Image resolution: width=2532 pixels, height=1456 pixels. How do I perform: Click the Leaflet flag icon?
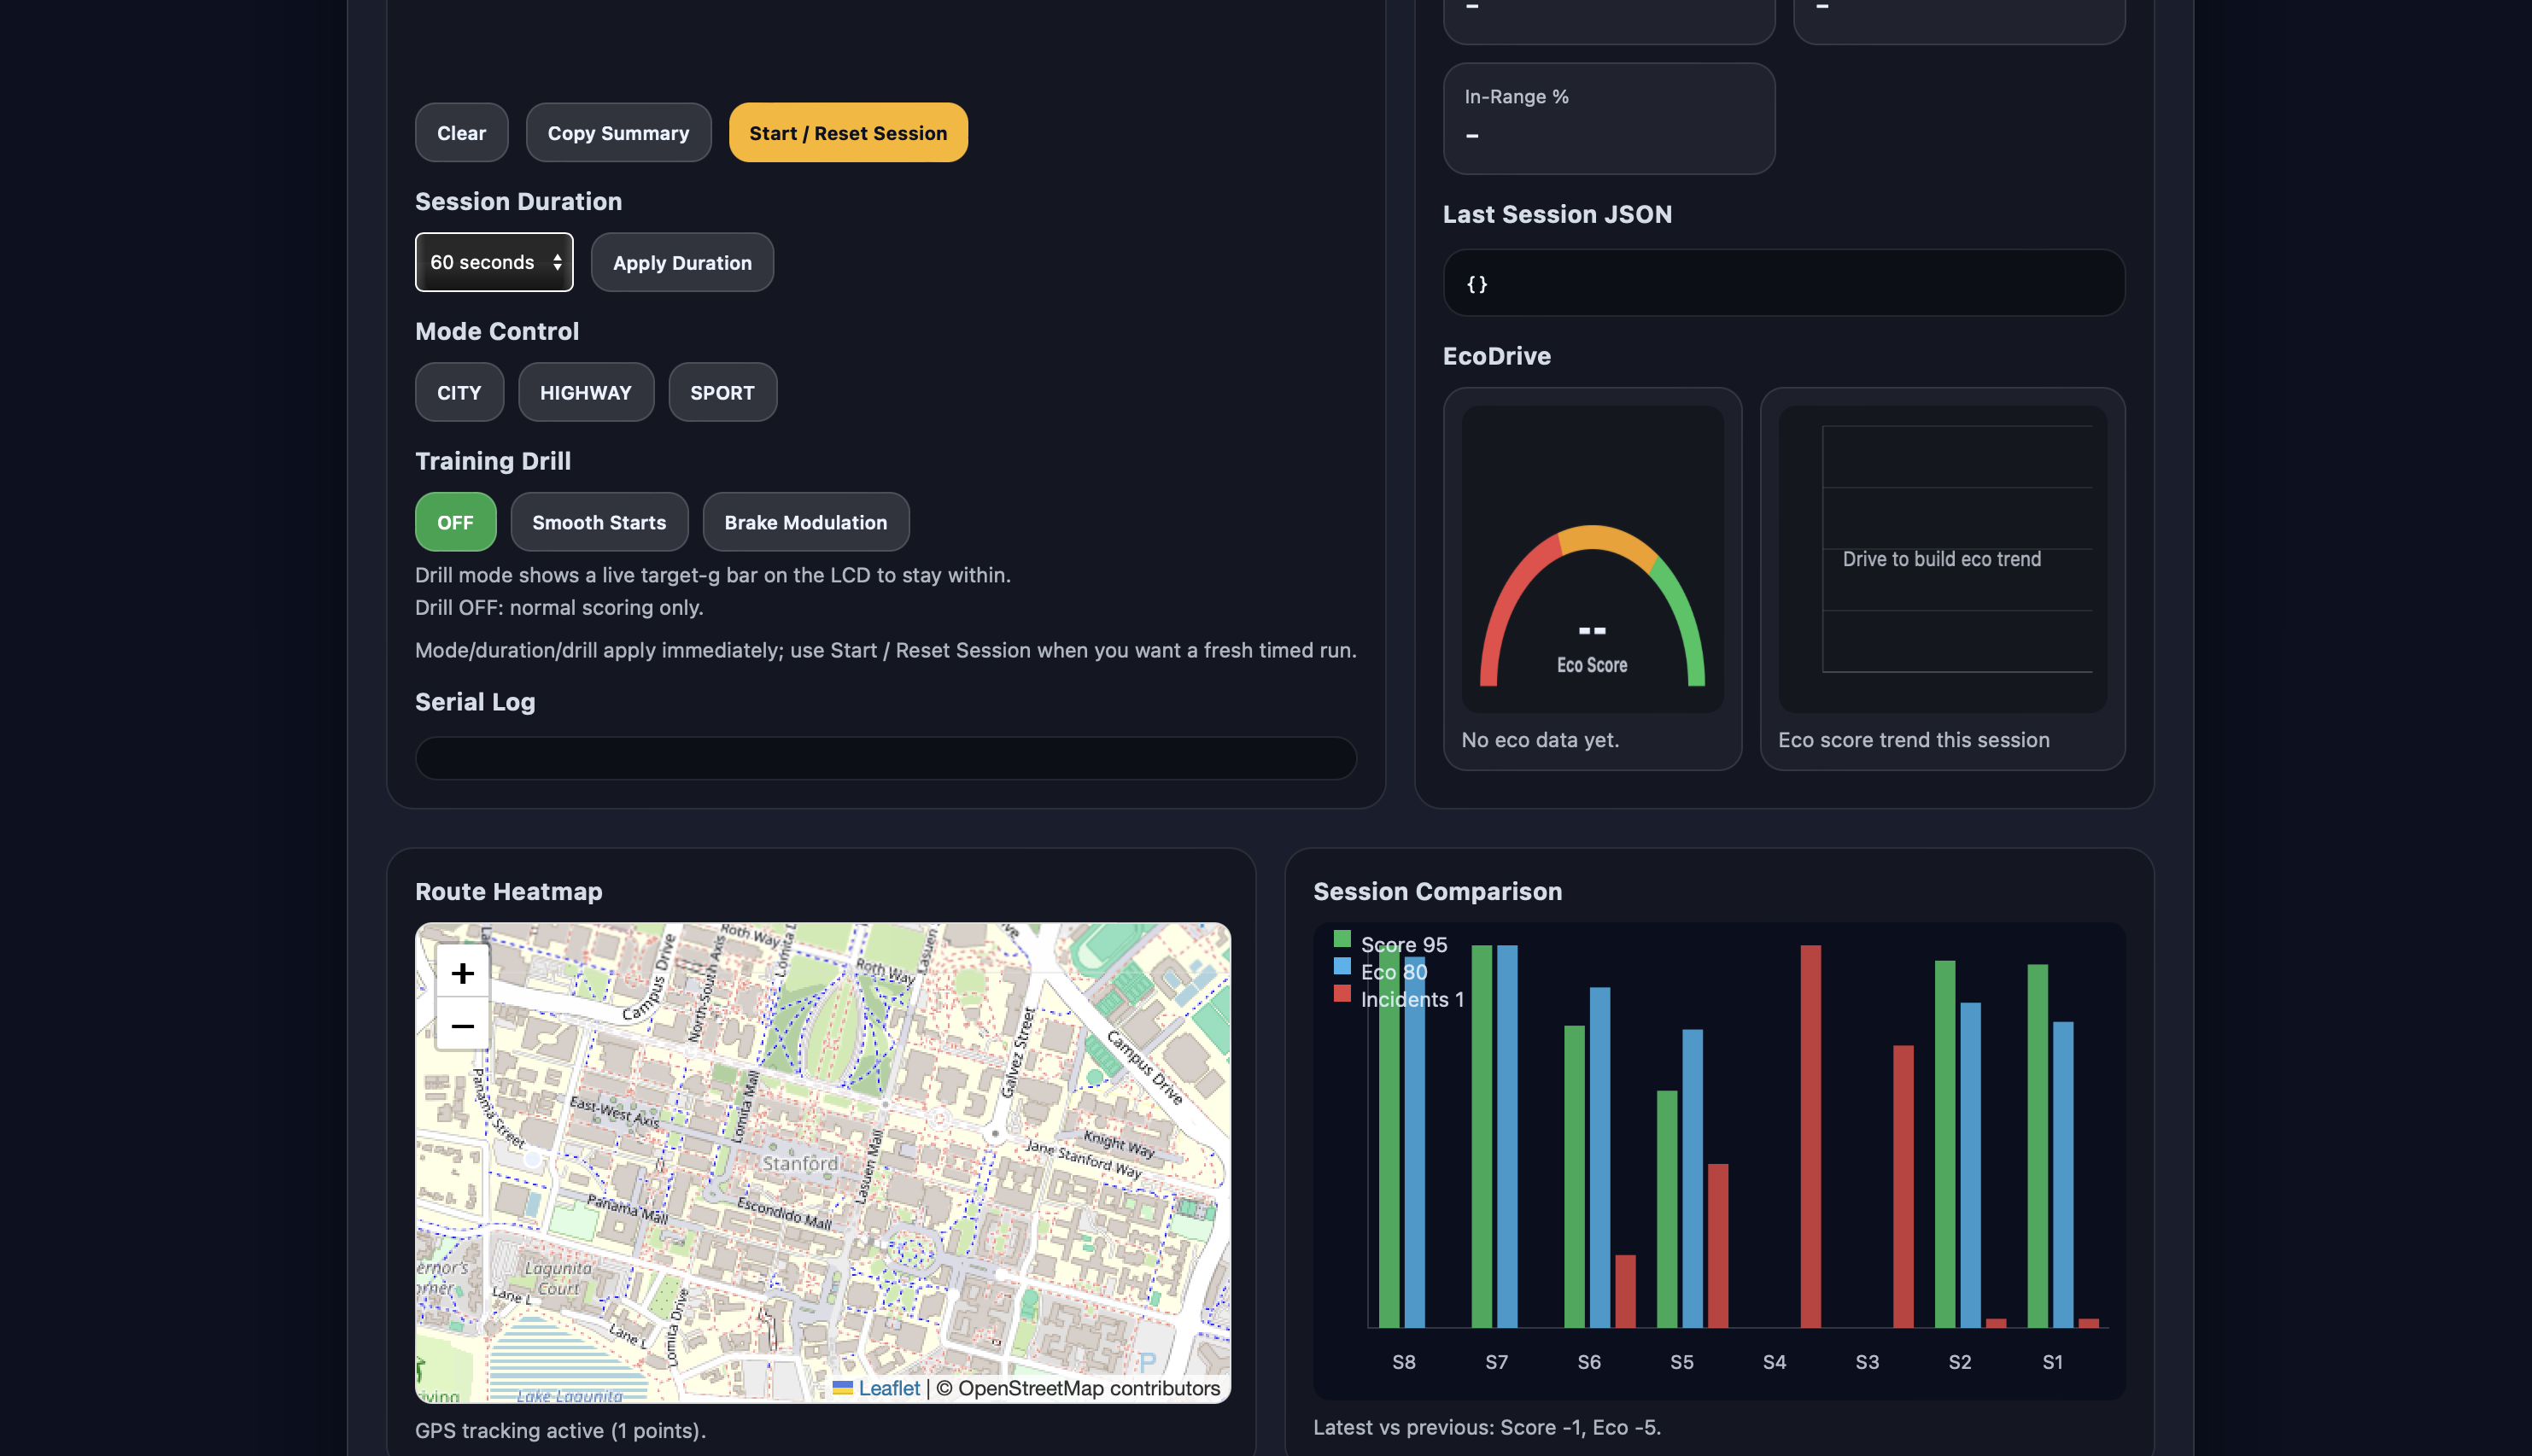click(x=842, y=1388)
